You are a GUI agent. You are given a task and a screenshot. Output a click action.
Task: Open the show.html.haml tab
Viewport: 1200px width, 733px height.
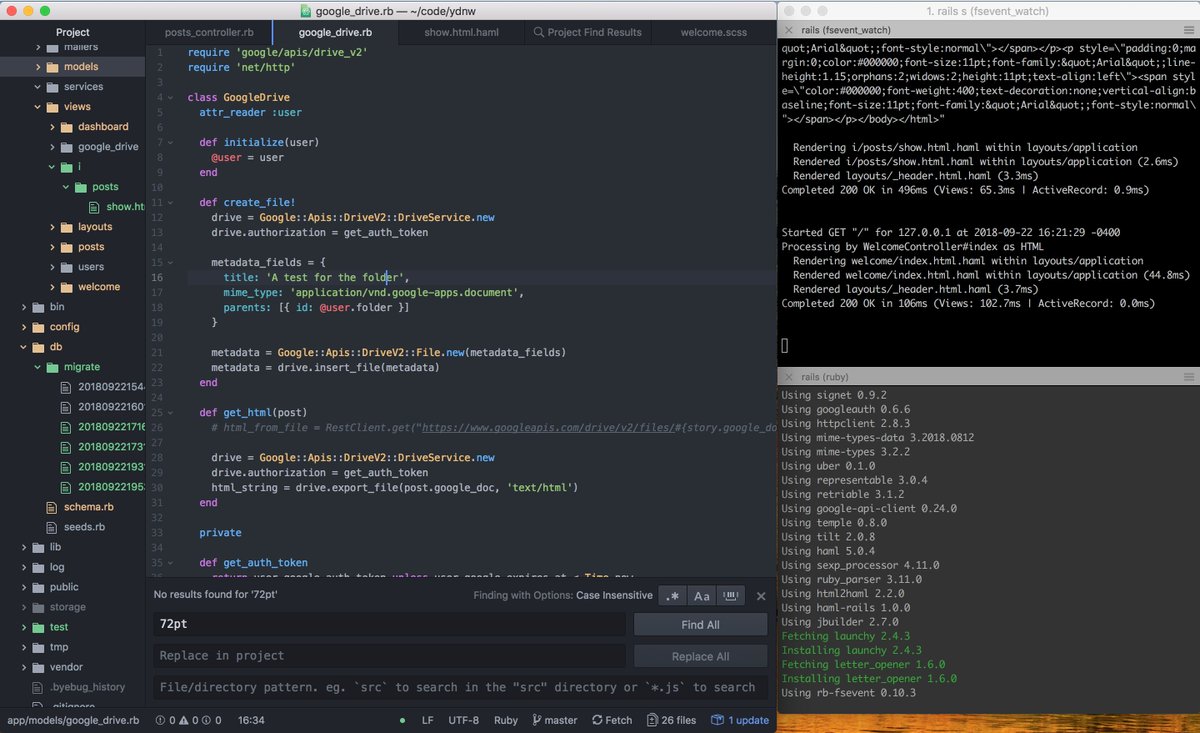(x=461, y=32)
